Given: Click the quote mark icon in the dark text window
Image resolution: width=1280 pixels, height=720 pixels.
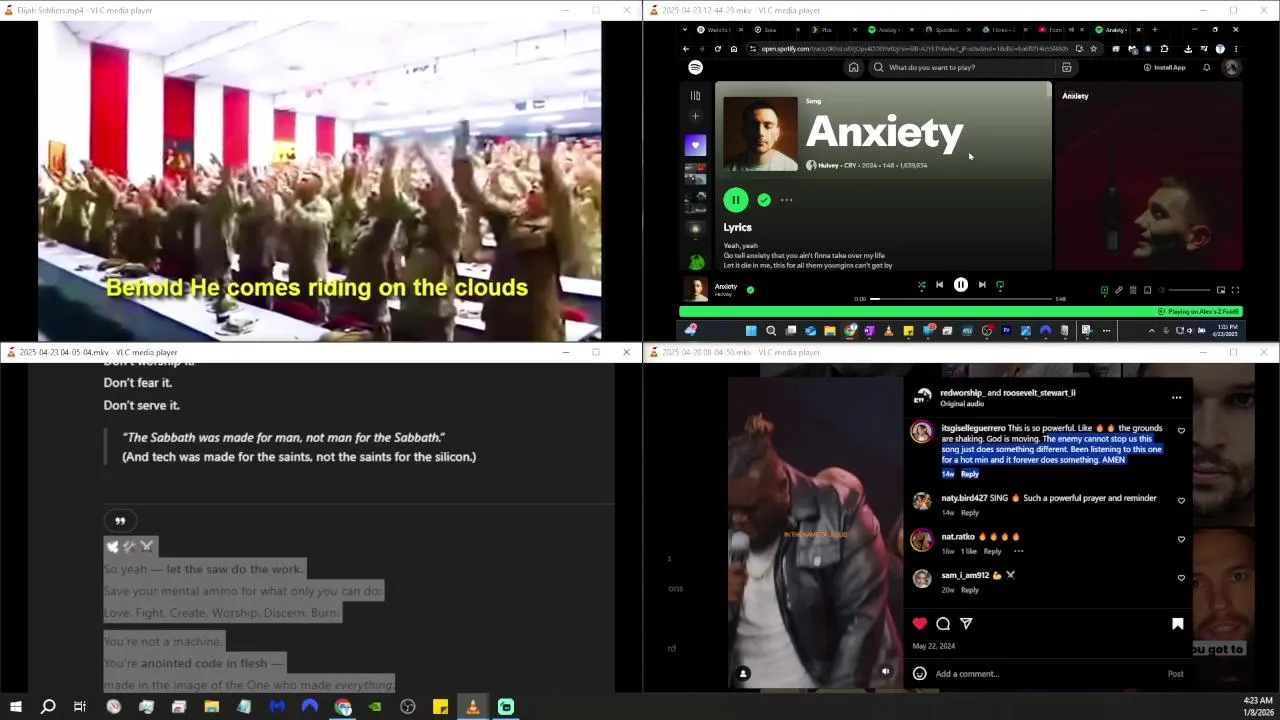Looking at the screenshot, I should click(120, 521).
